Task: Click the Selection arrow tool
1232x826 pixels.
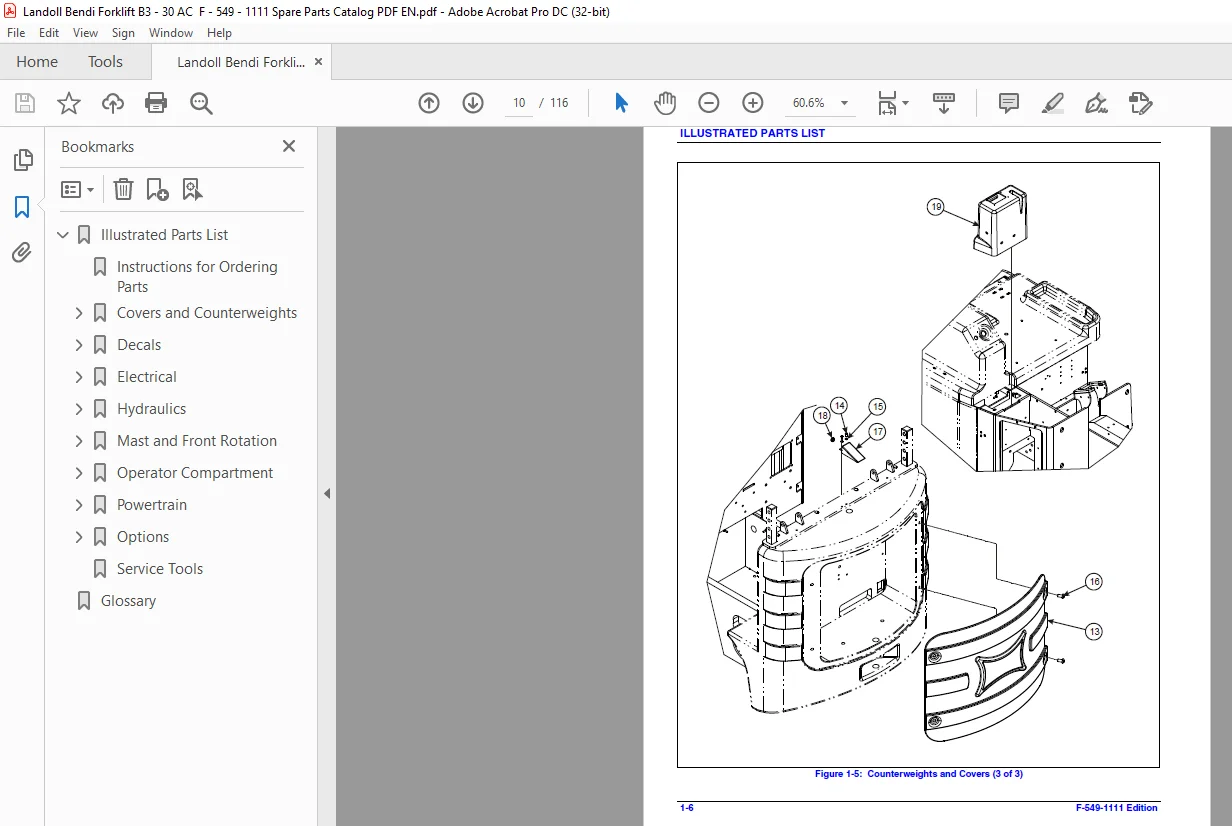Action: coord(621,103)
